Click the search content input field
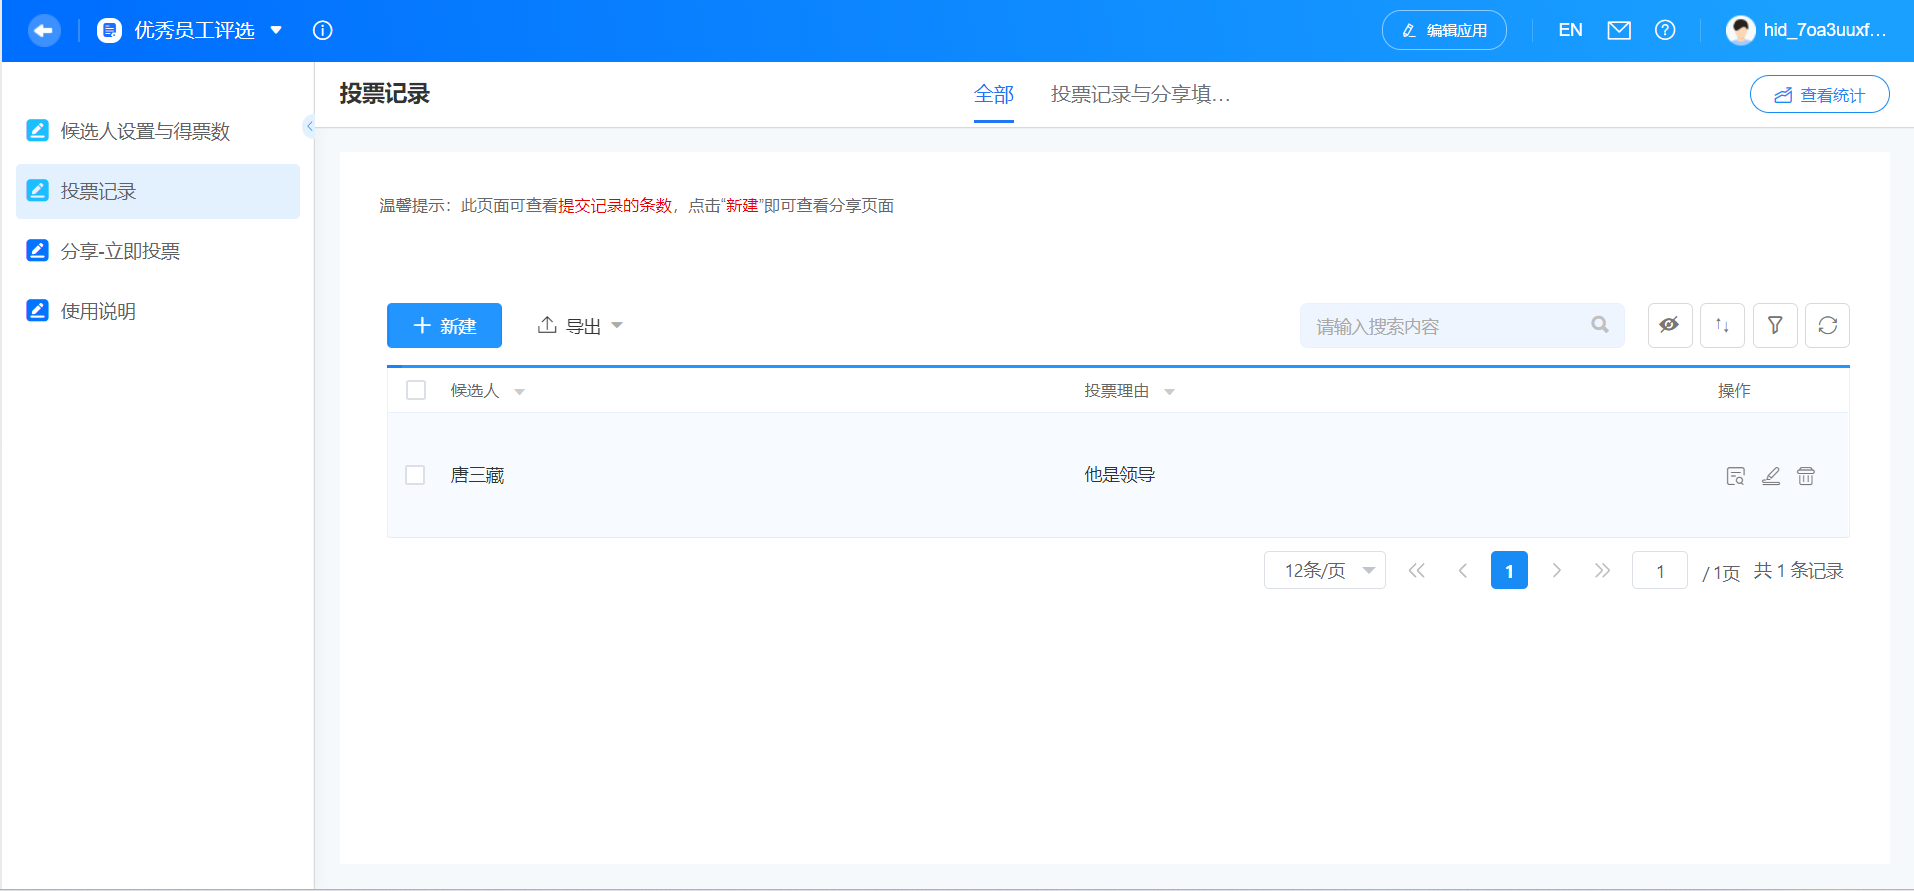This screenshot has height=891, width=1914. (x=1462, y=326)
